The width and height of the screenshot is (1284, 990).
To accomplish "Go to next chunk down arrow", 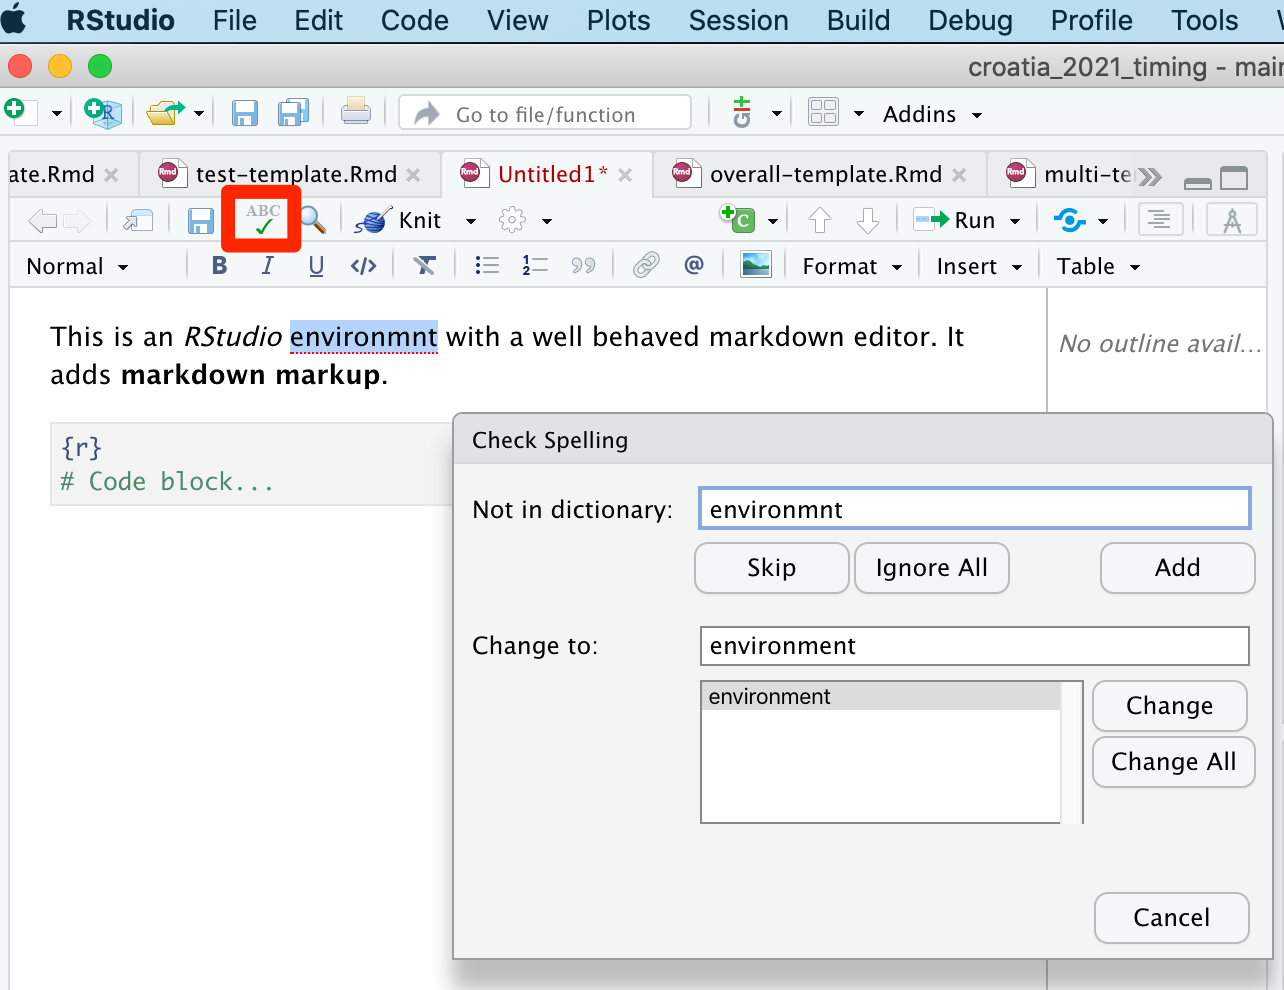I will pos(868,220).
